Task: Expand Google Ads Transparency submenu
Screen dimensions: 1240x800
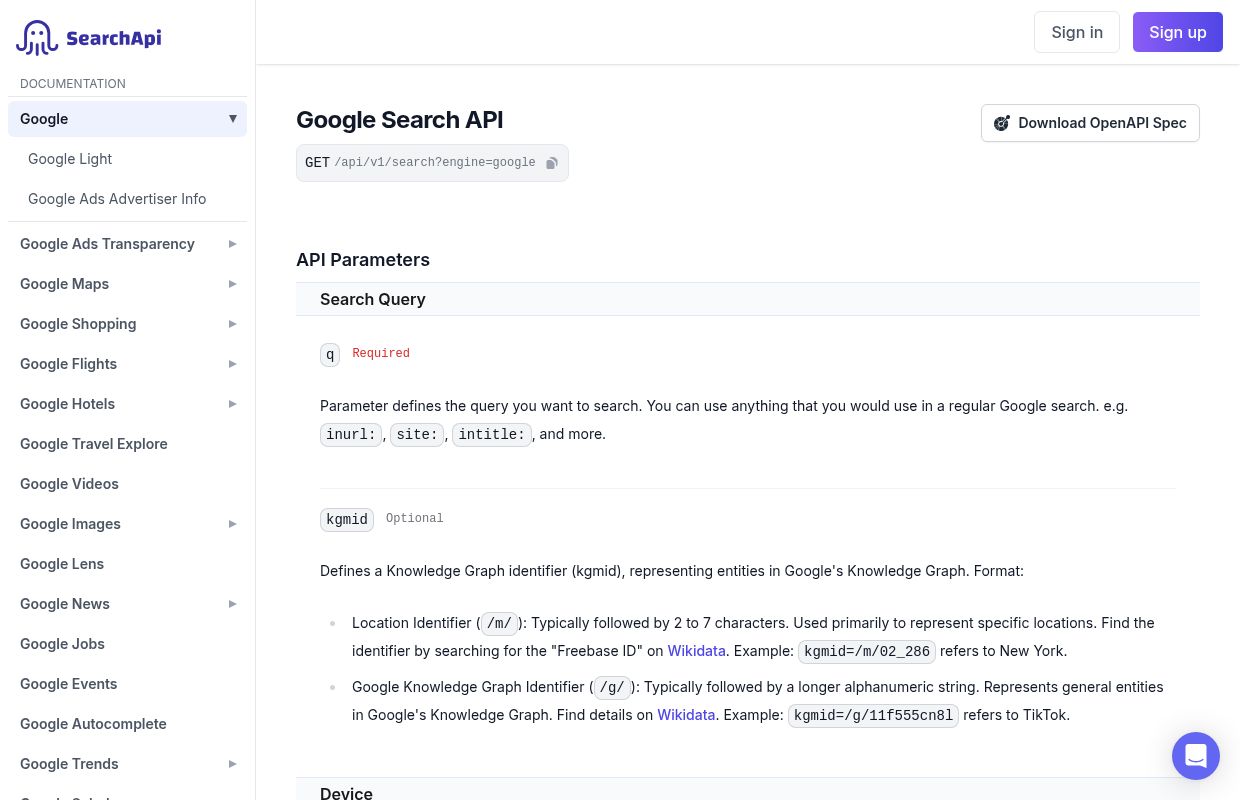Action: (x=233, y=244)
